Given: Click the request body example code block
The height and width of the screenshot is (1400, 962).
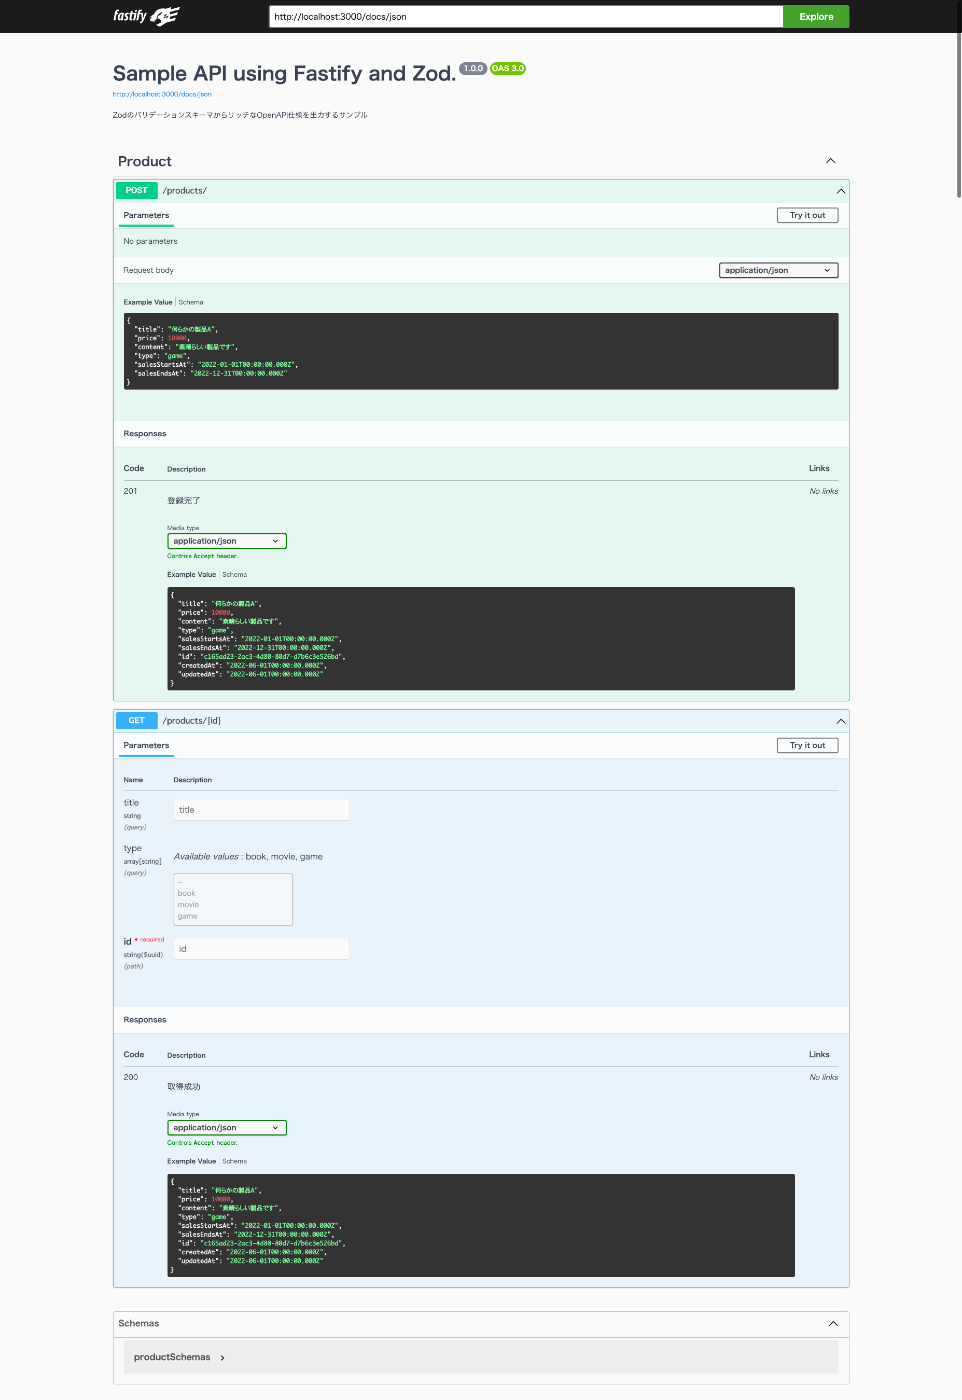Looking at the screenshot, I should pyautogui.click(x=481, y=351).
